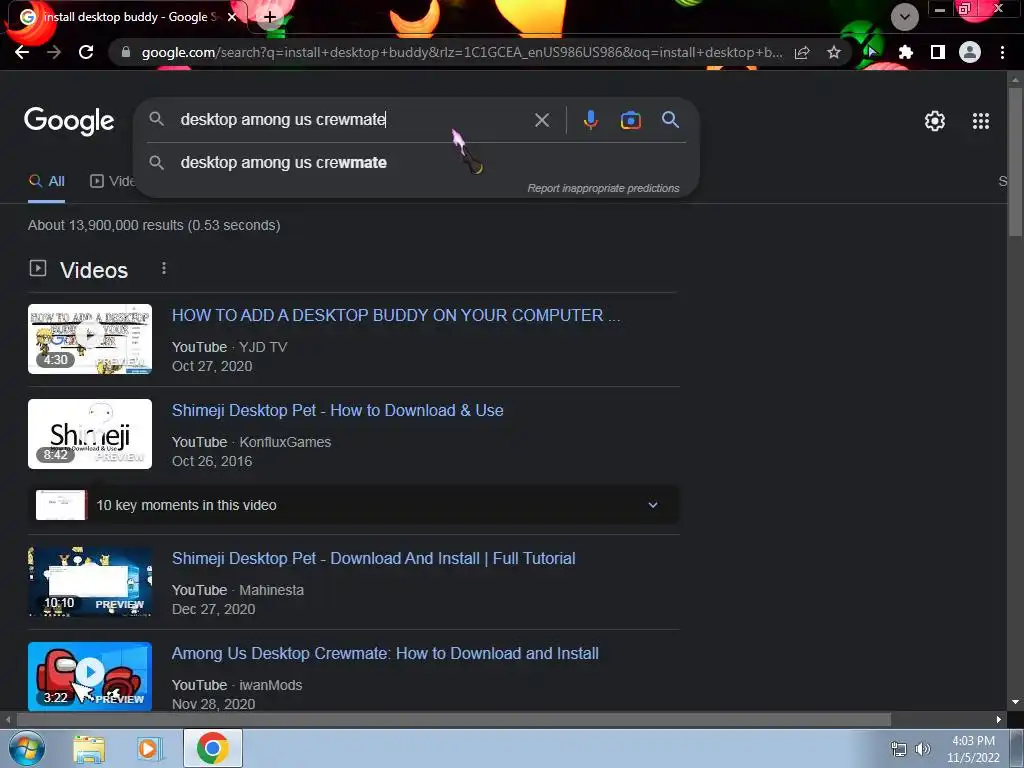Go back to the previous page
Image resolution: width=1024 pixels, height=768 pixels.
click(22, 52)
